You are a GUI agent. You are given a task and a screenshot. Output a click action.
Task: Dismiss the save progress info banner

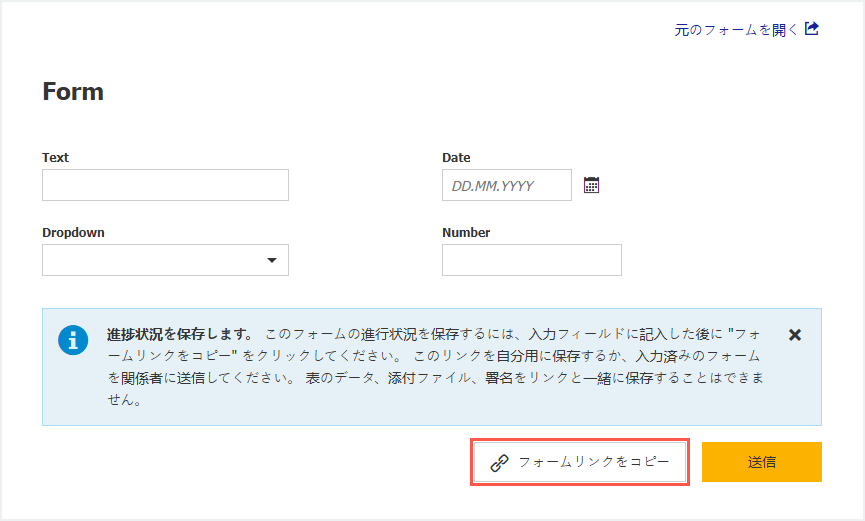(x=795, y=335)
